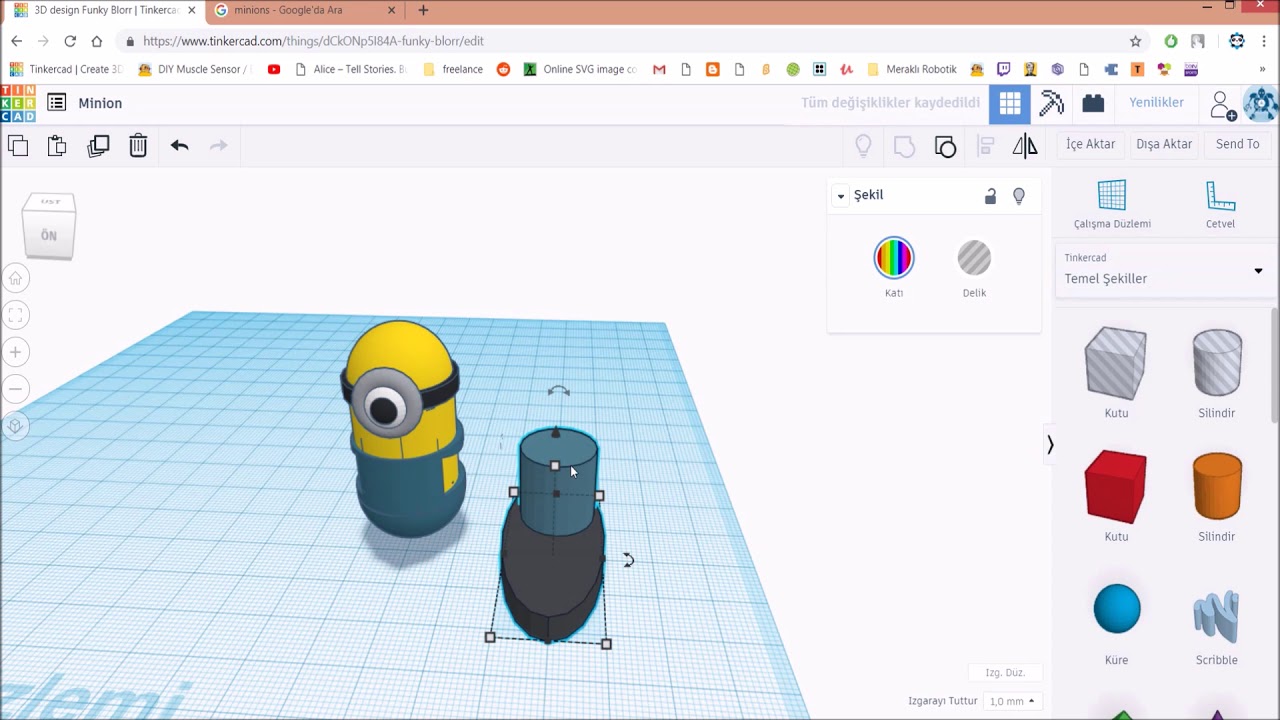Open the Online SVG image bookmark
This screenshot has width=1280, height=720.
click(580, 69)
